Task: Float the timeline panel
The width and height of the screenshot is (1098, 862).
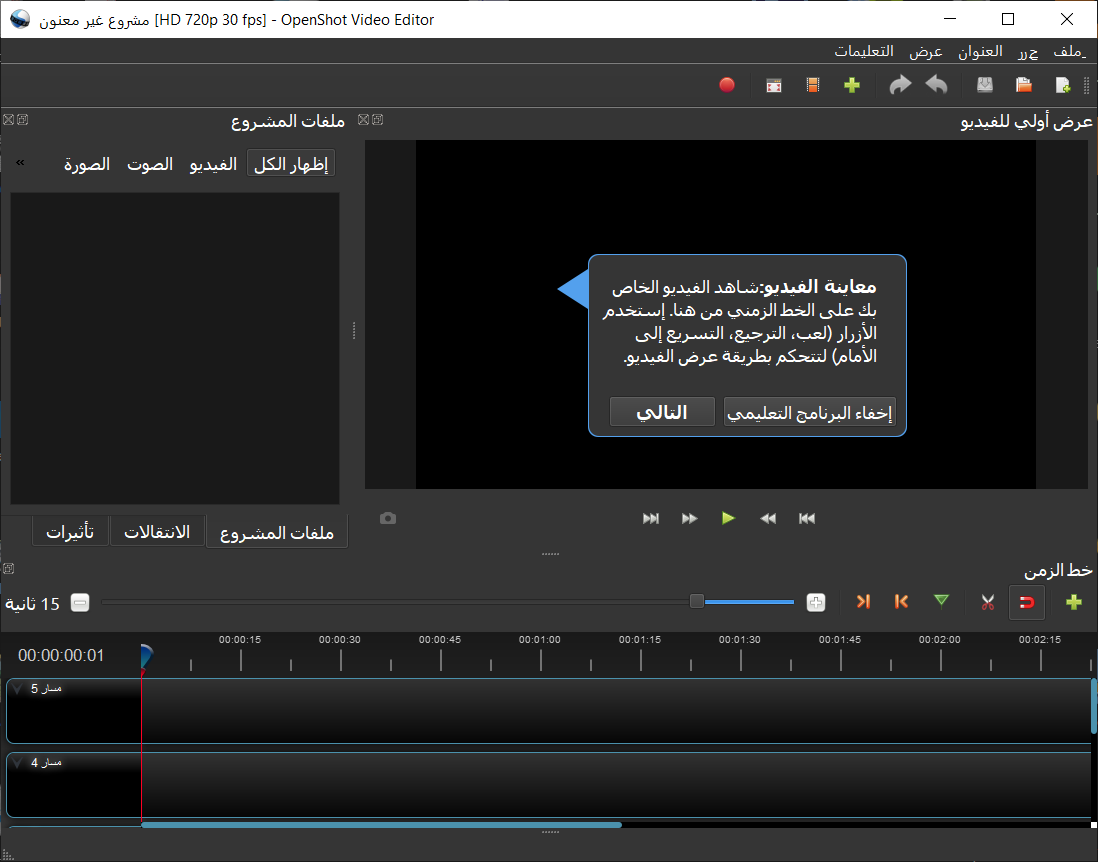Action: [x=8, y=569]
